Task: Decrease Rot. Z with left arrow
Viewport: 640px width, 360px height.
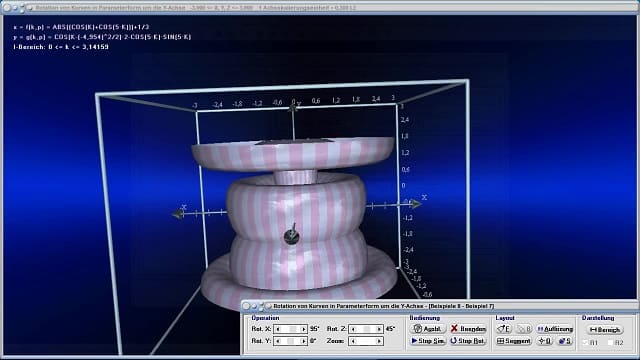Action: [353, 329]
